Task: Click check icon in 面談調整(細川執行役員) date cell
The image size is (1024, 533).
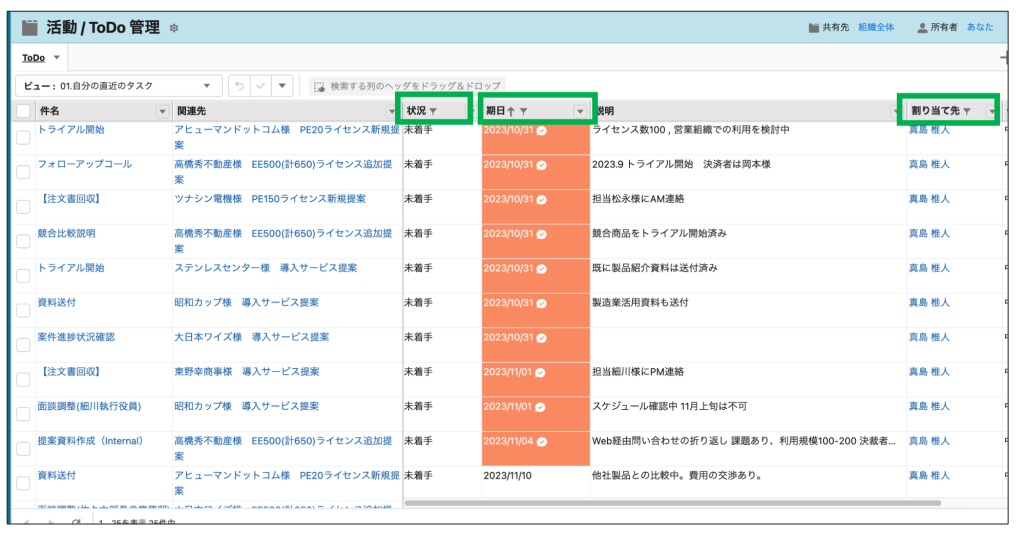Action: pos(540,408)
